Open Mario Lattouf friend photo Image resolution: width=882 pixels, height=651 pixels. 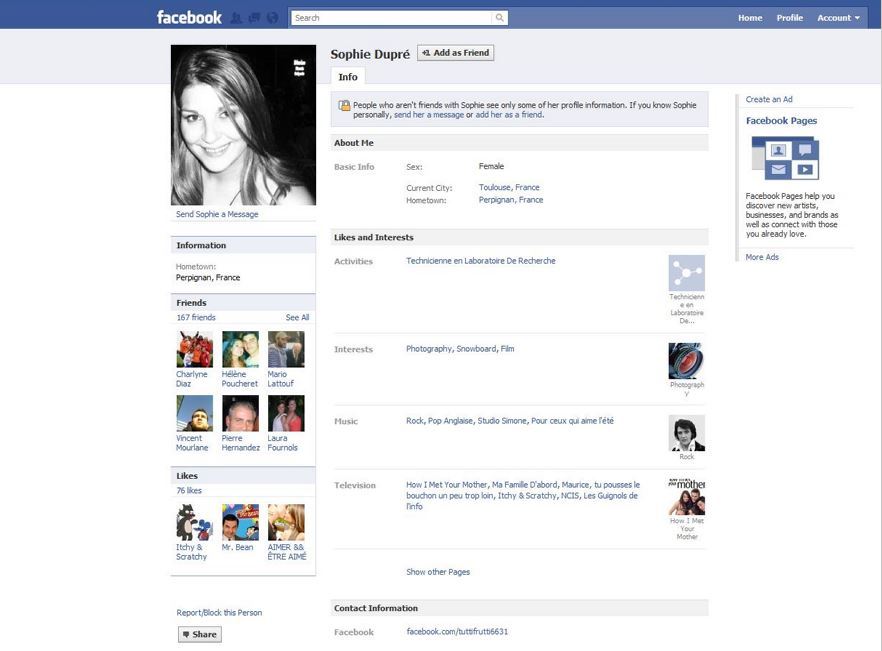click(286, 349)
